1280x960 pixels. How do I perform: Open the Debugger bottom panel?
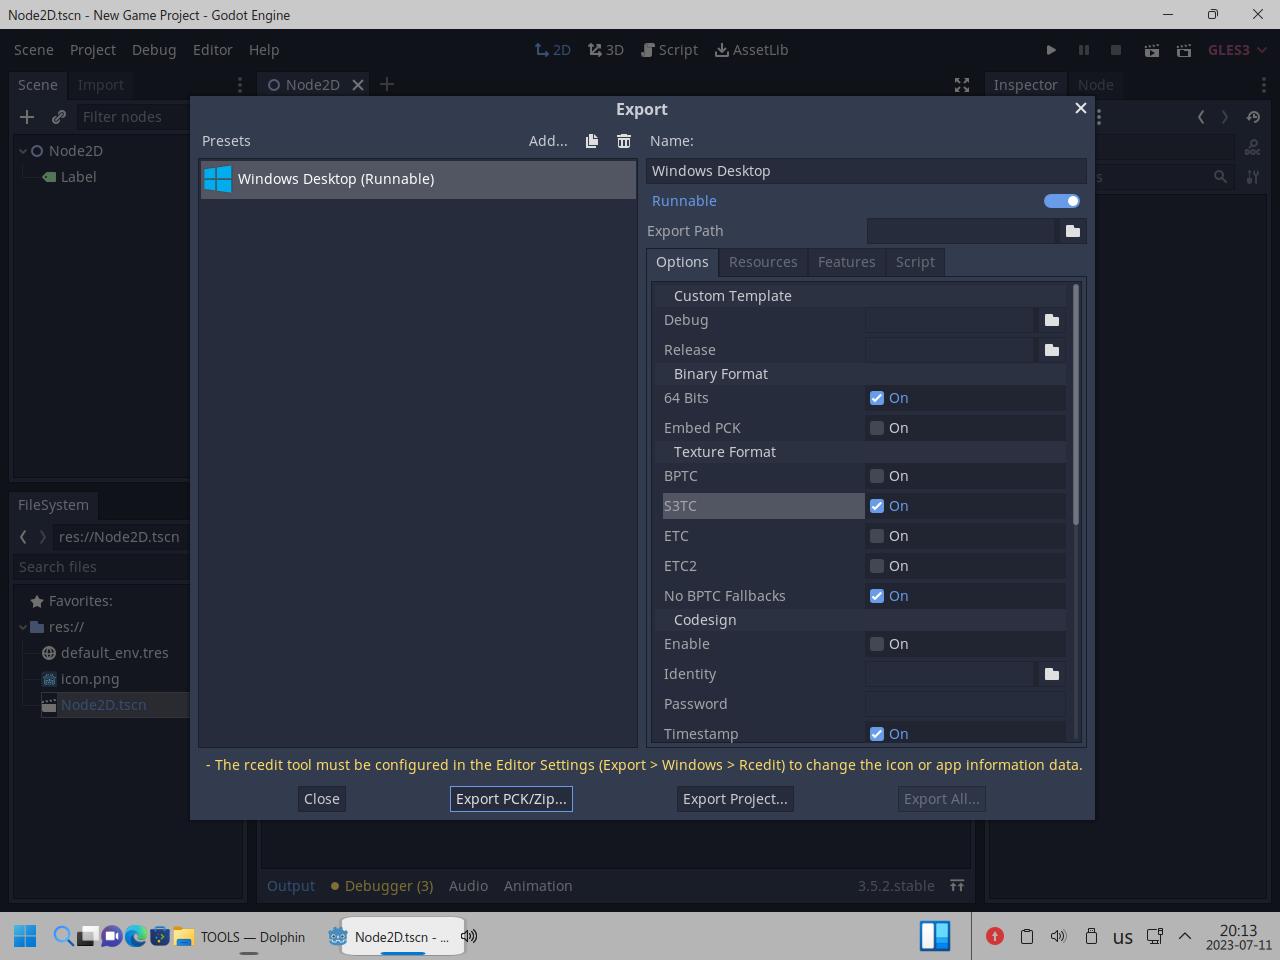[x=381, y=886]
